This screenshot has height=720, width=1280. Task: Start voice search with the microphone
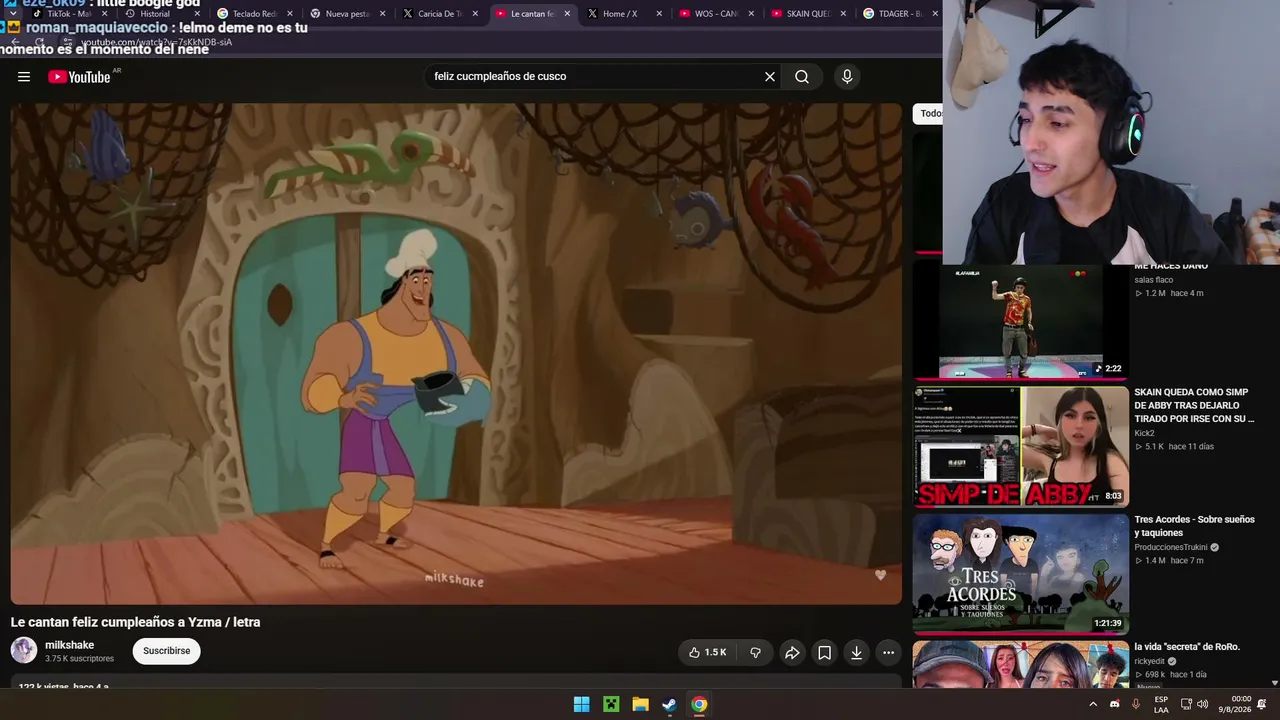tap(847, 77)
